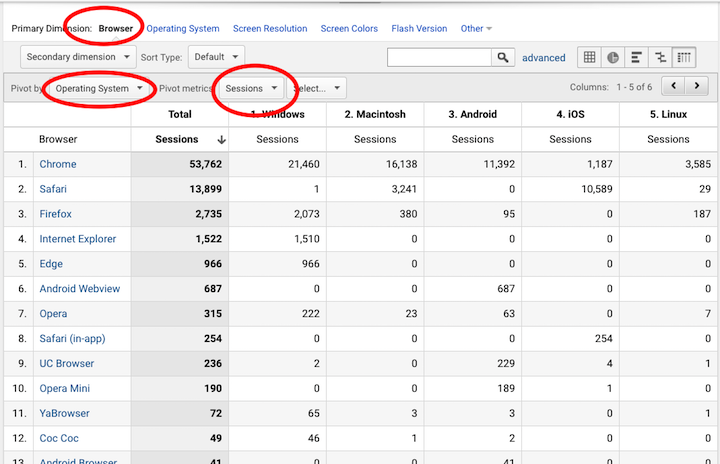Image resolution: width=720 pixels, height=464 pixels.
Task: Open the Opera browser link
Action: (53, 314)
